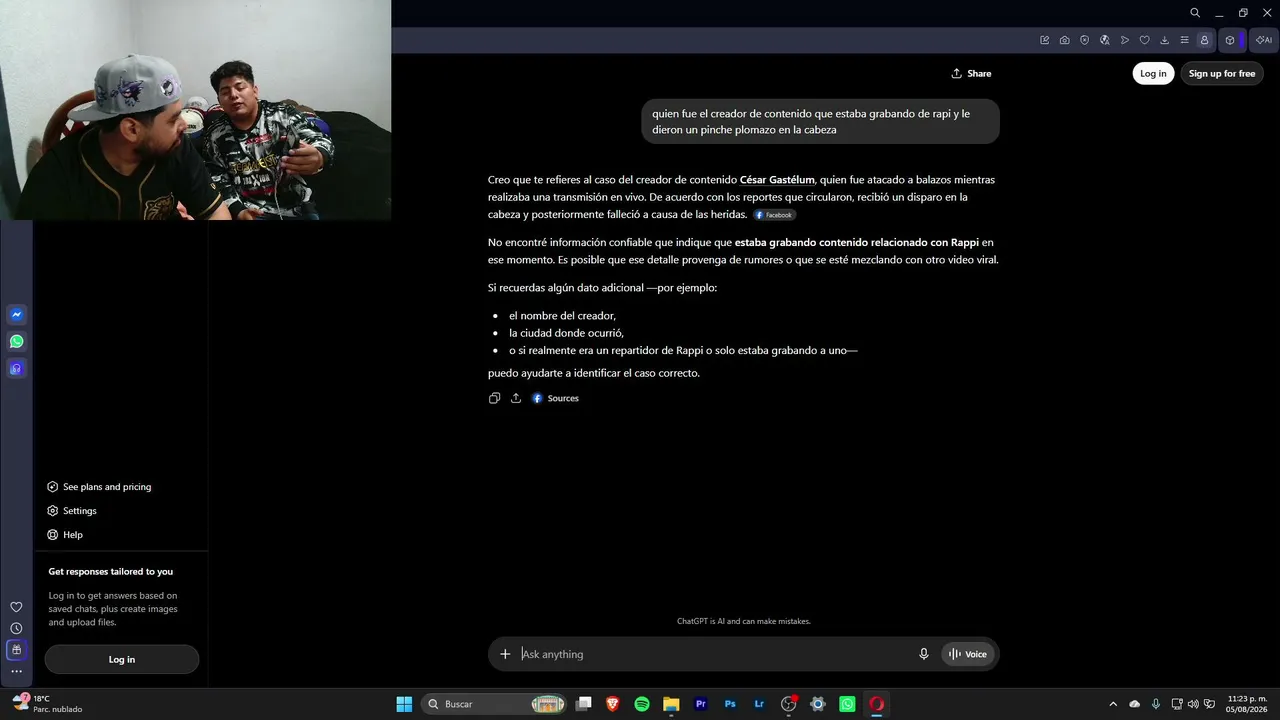Image resolution: width=1280 pixels, height=720 pixels.
Task: Click the webcam video overlay
Action: pos(195,110)
